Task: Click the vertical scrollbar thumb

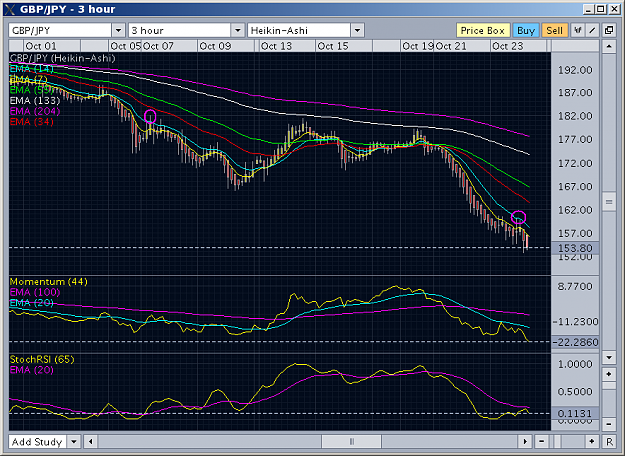Action: click(609, 202)
